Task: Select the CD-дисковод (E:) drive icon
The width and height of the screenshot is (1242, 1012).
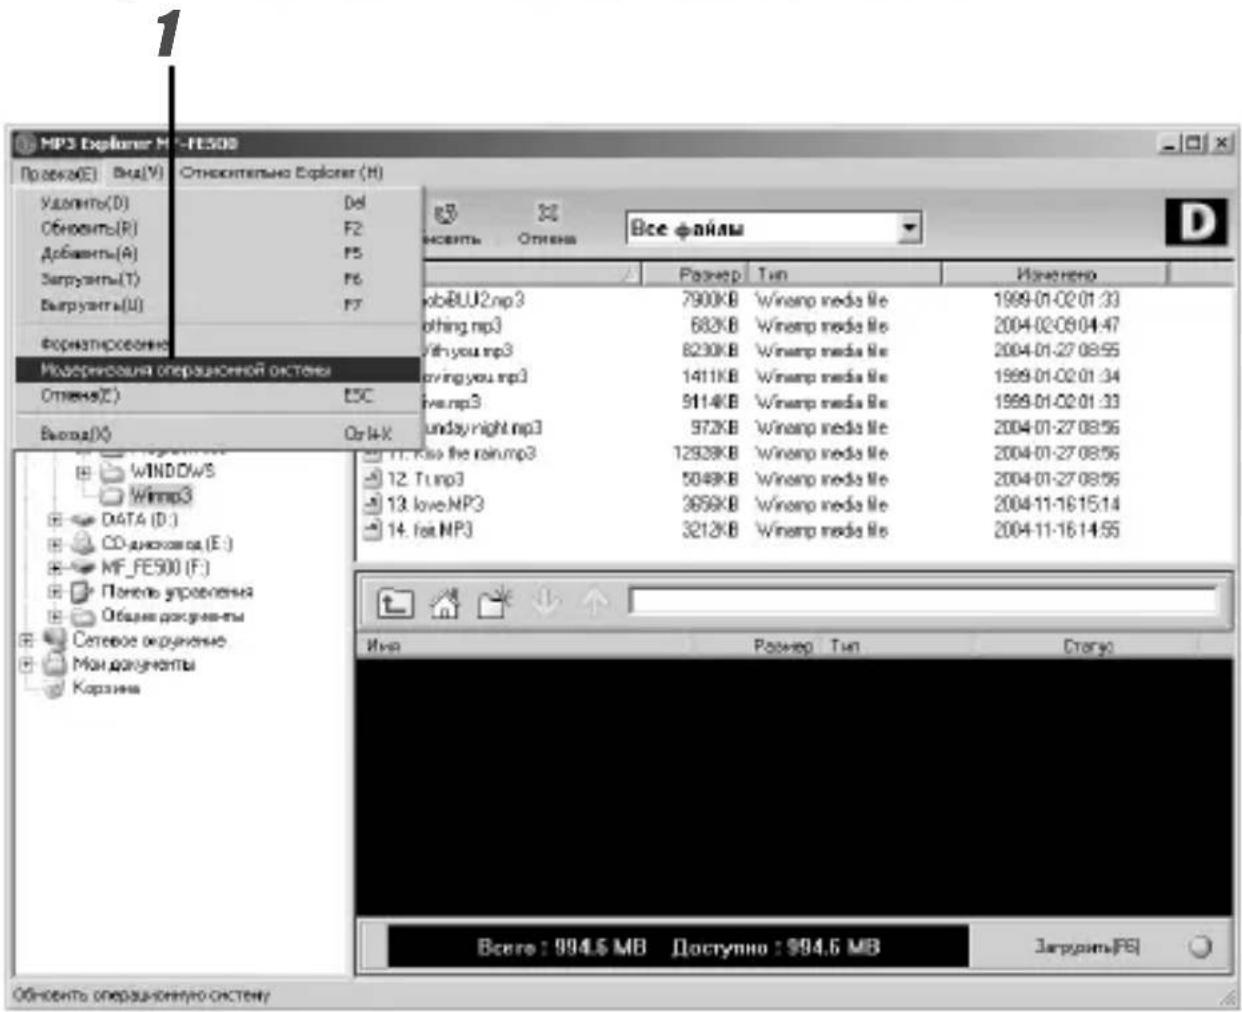Action: pyautogui.click(x=86, y=544)
